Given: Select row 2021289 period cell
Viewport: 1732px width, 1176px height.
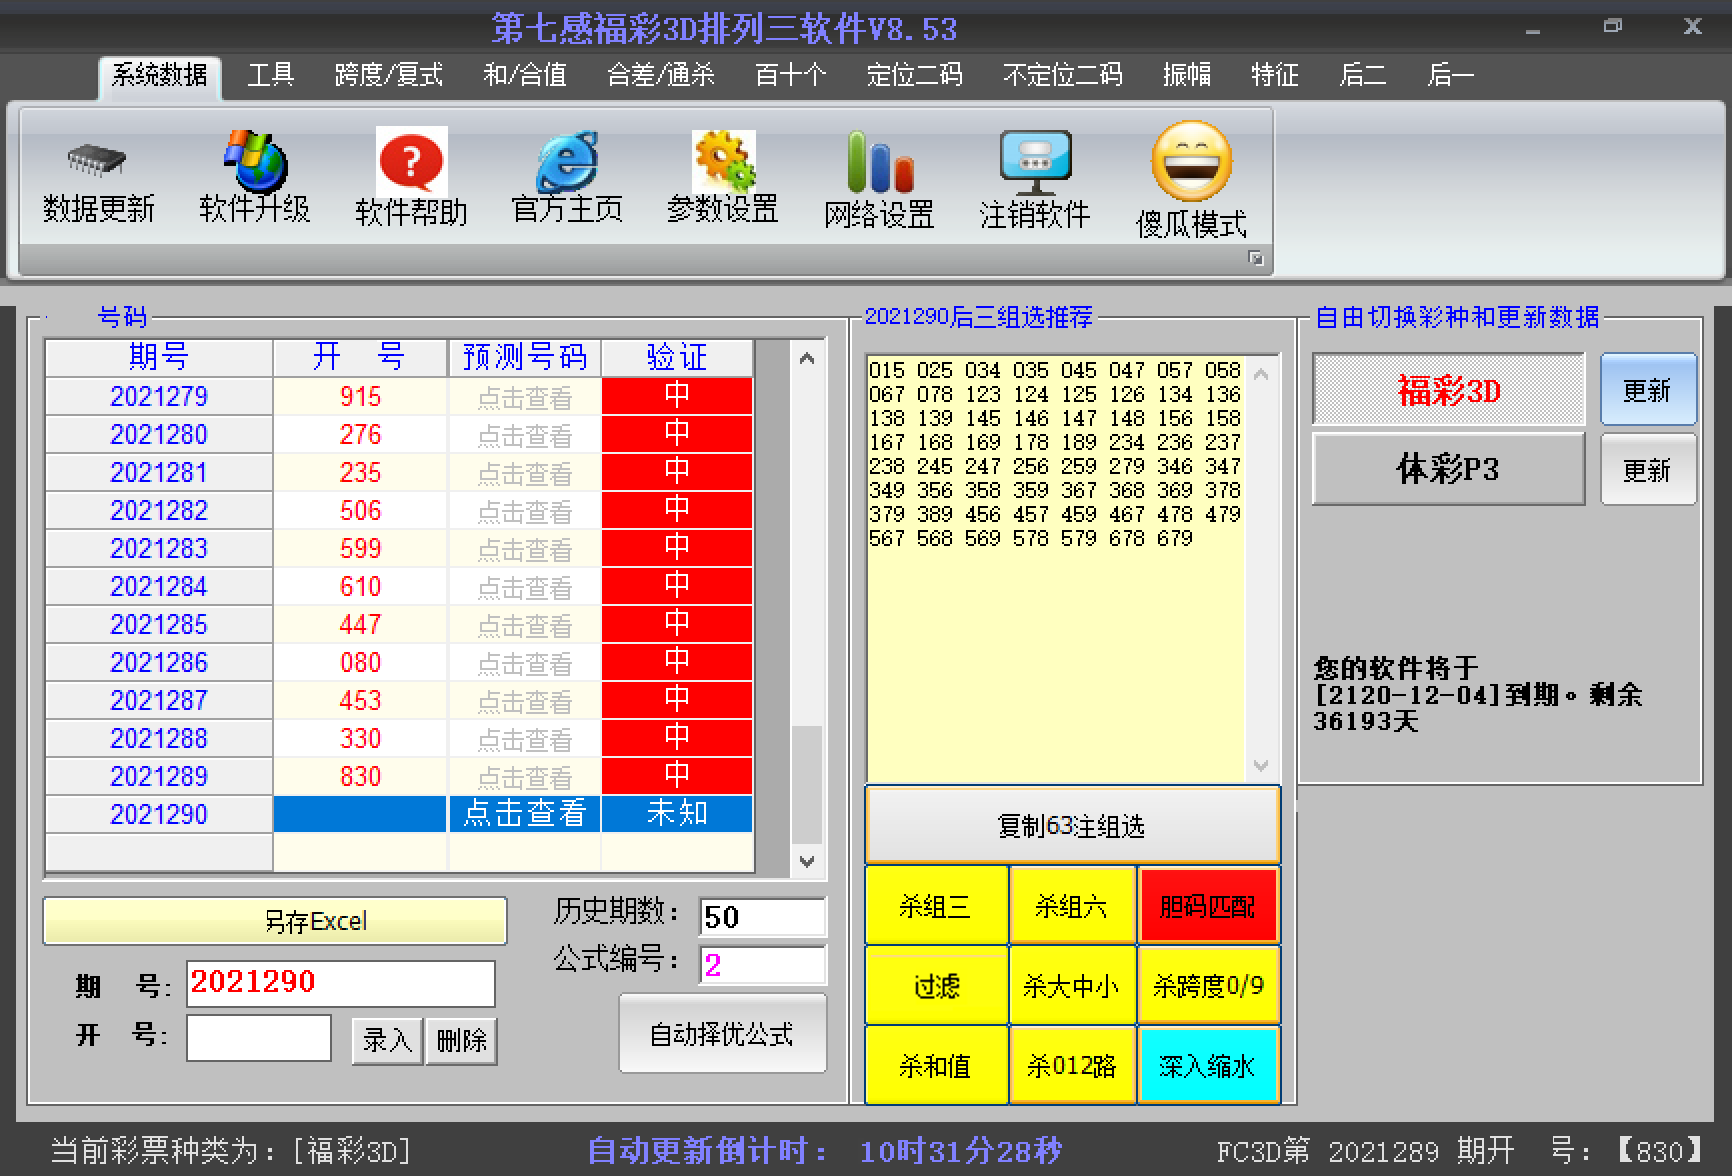Looking at the screenshot, I should (x=159, y=777).
